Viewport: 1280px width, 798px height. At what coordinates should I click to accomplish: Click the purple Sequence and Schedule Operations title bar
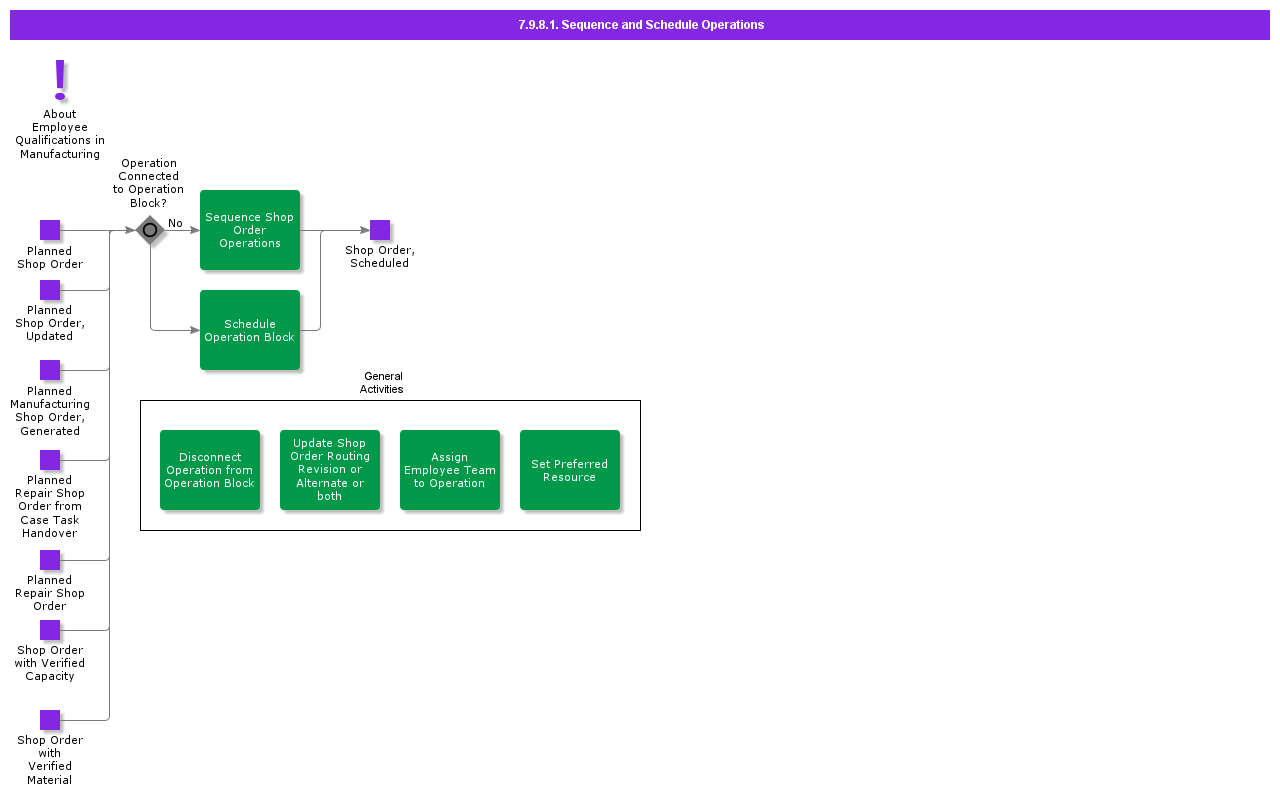point(640,25)
